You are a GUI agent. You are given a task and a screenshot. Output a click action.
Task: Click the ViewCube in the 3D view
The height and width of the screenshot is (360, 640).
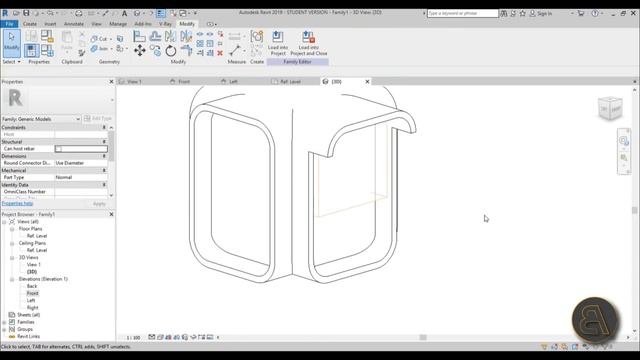(610, 108)
